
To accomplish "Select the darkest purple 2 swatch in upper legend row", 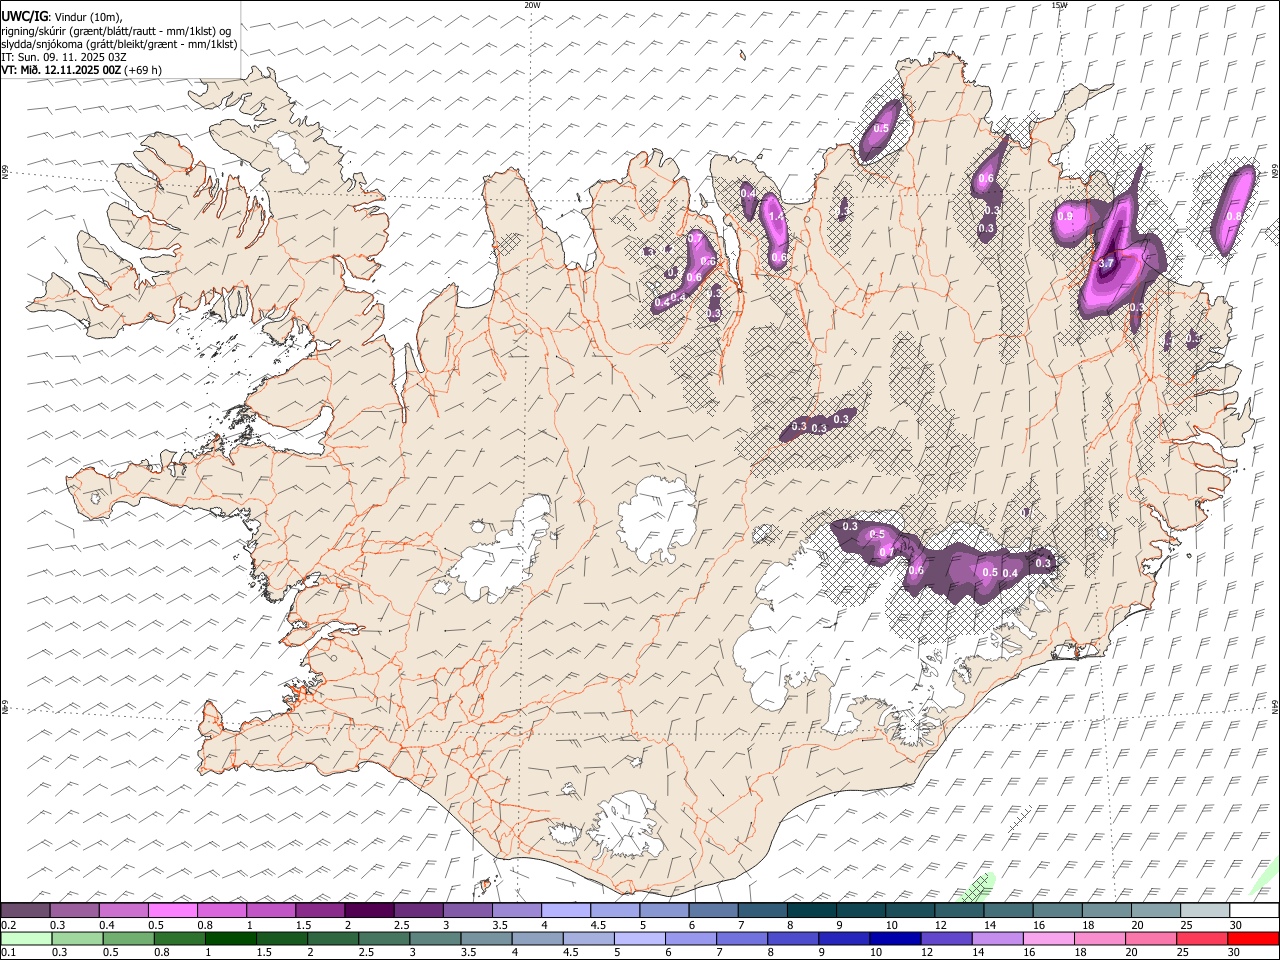I will 369,911.
